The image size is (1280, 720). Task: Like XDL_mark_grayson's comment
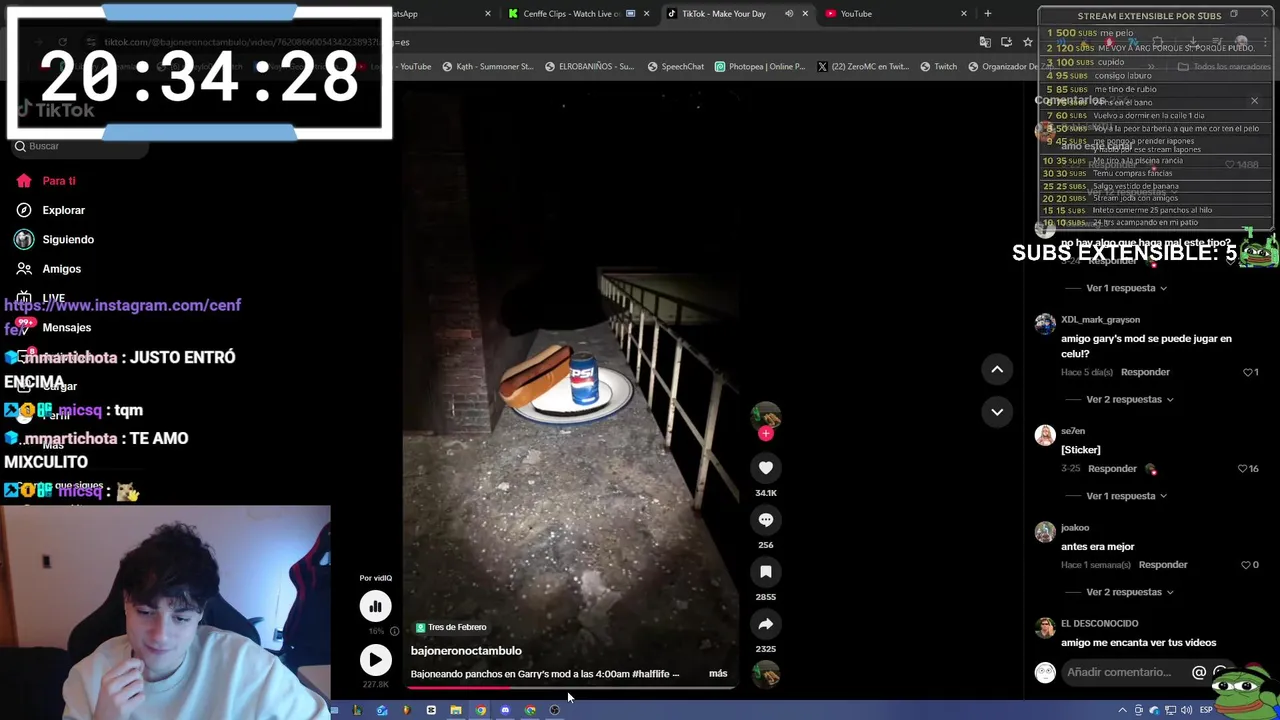coord(1248,372)
